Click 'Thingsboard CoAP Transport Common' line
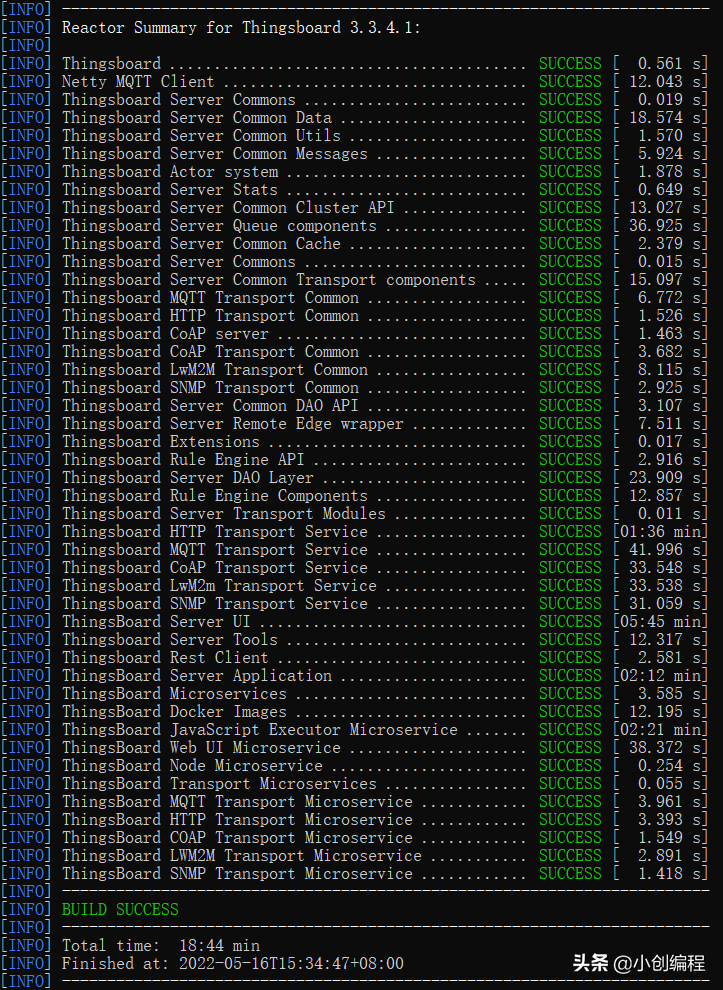The width and height of the screenshot is (723, 990). pos(354,352)
